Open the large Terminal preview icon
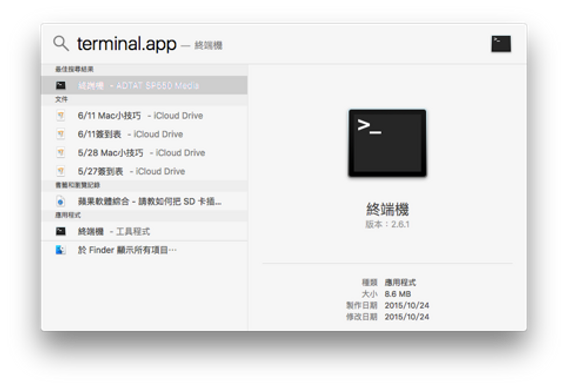This screenshot has height=388, width=566. coord(387,143)
